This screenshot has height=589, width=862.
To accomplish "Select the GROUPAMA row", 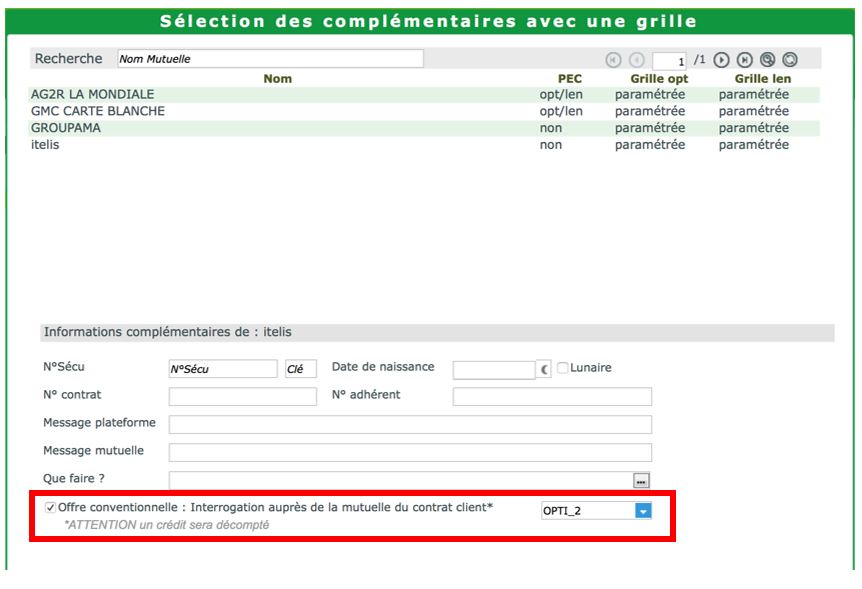I will 424,128.
